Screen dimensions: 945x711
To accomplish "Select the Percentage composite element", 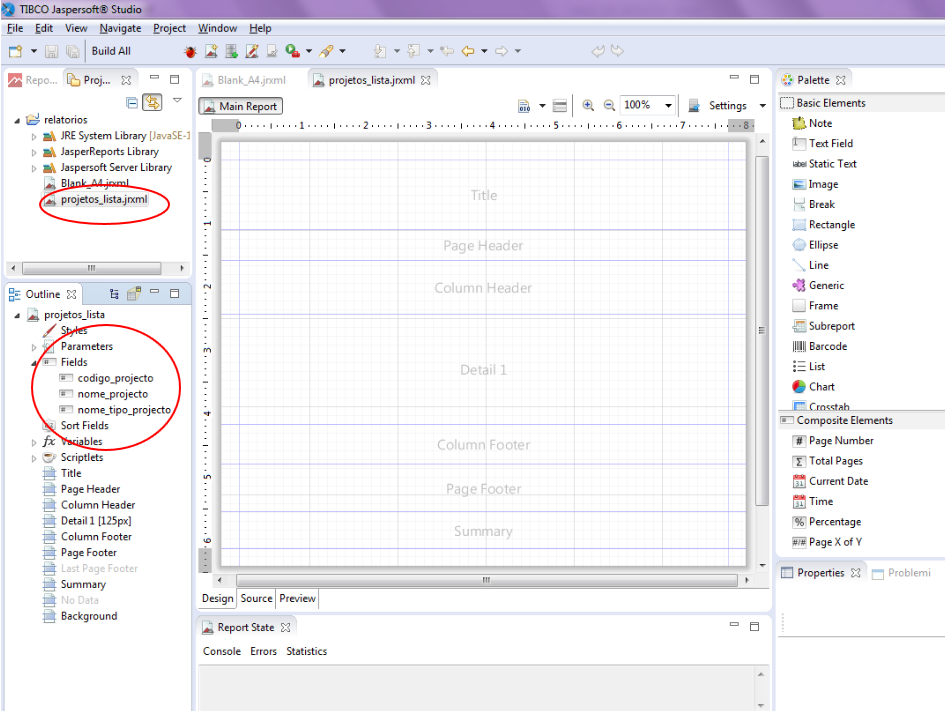I will click(x=827, y=522).
